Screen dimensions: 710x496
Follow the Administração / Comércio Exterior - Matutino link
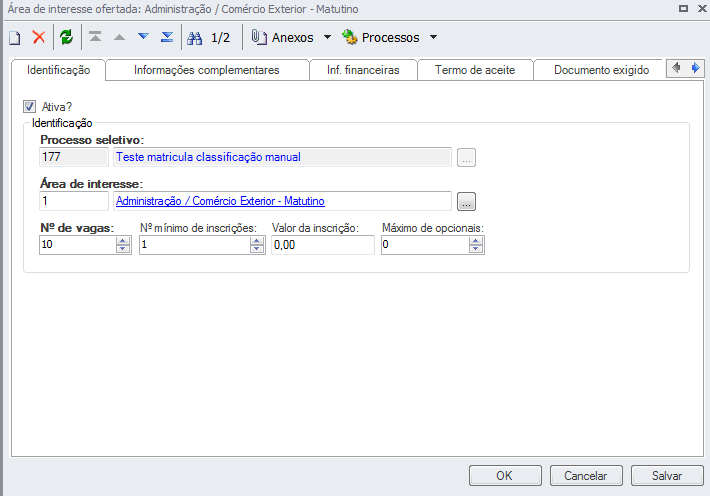[220, 201]
